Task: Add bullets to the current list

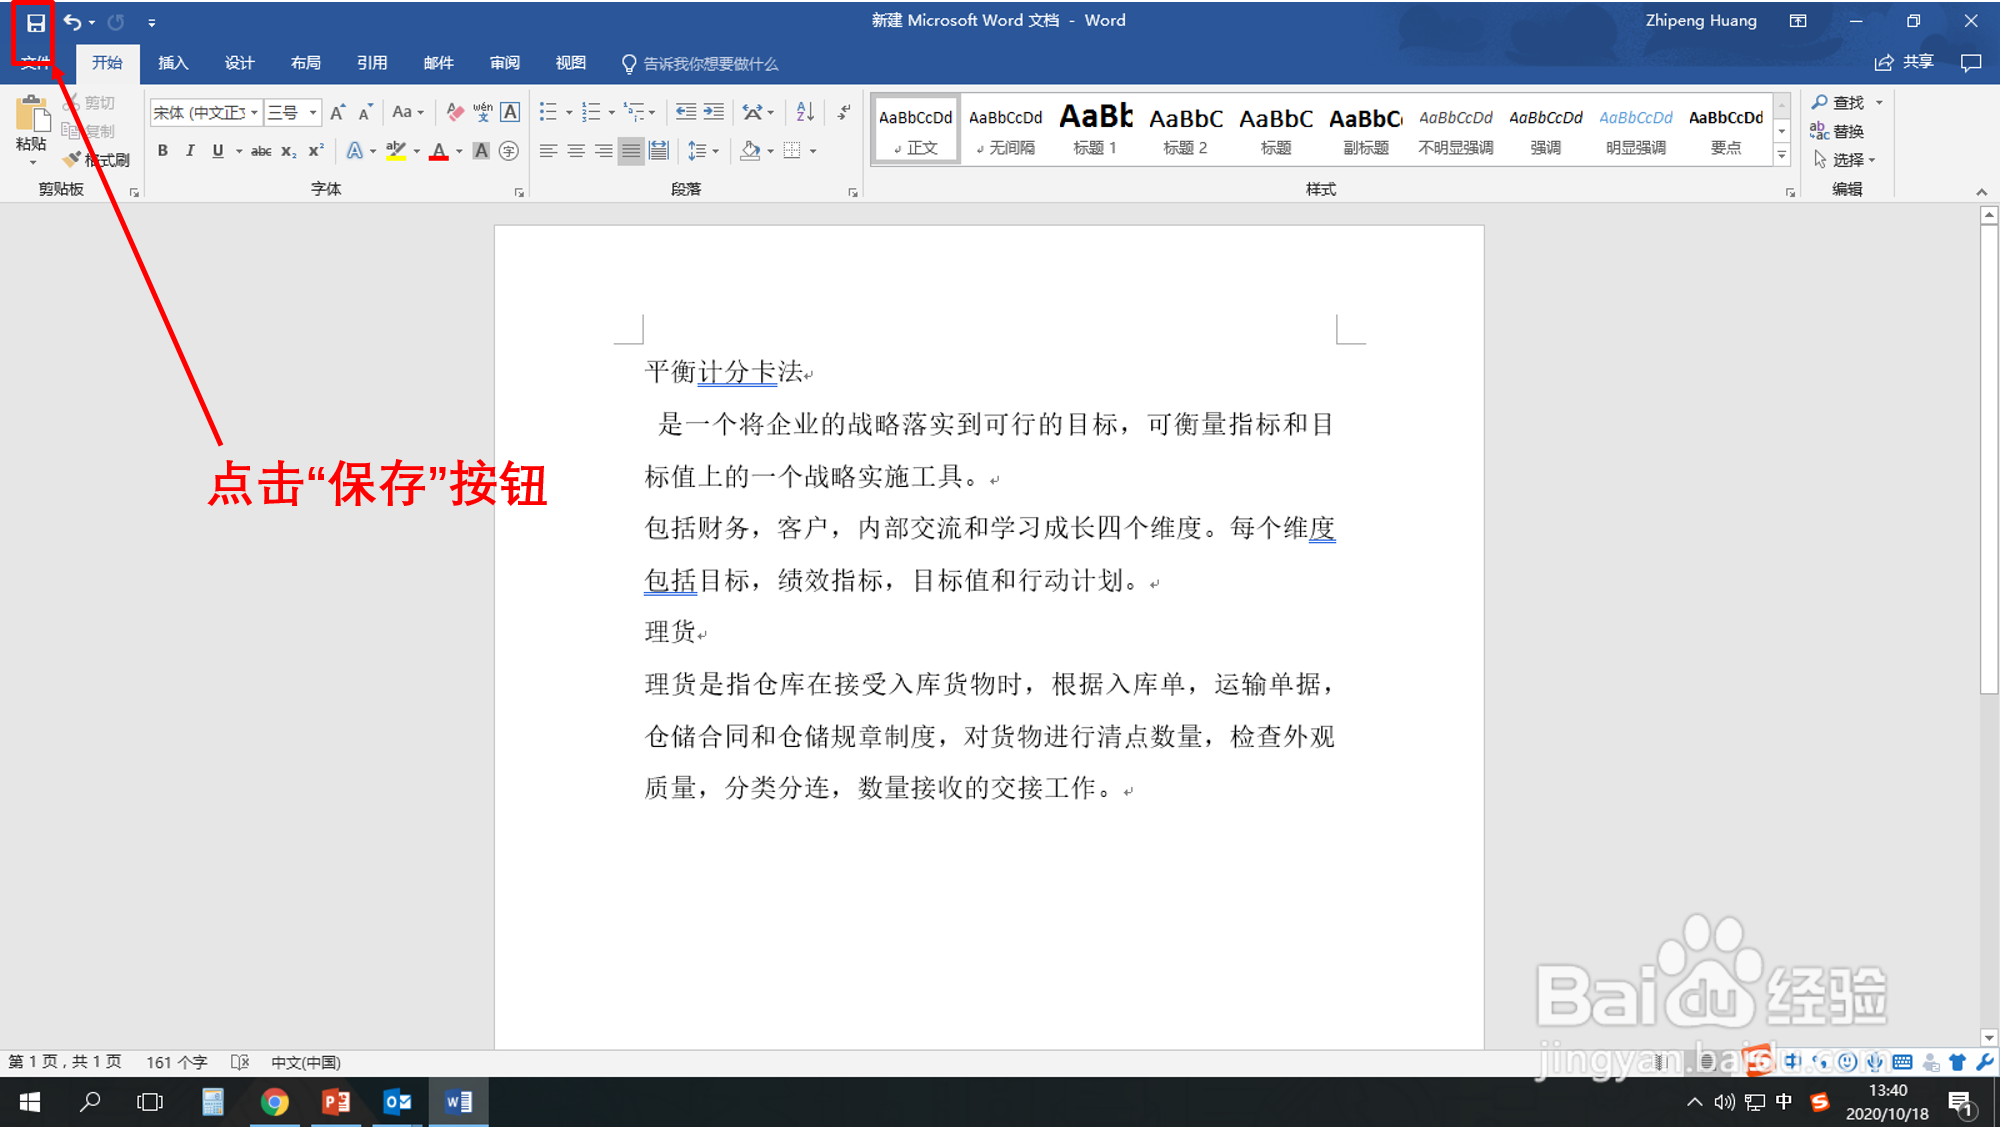Action: pos(548,112)
